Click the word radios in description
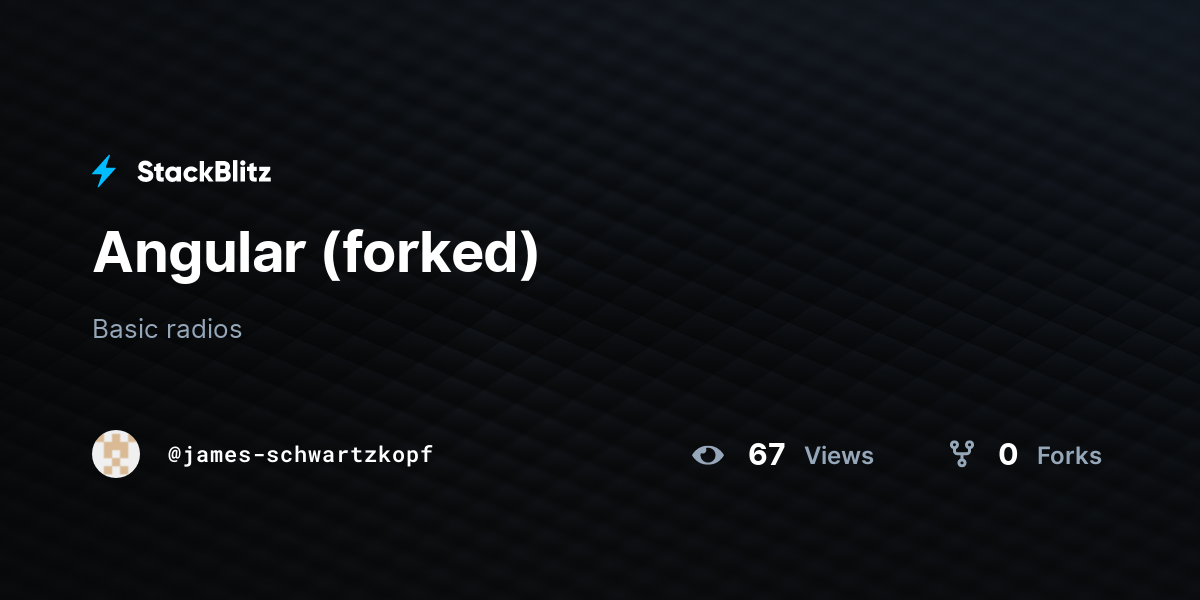 (x=205, y=329)
